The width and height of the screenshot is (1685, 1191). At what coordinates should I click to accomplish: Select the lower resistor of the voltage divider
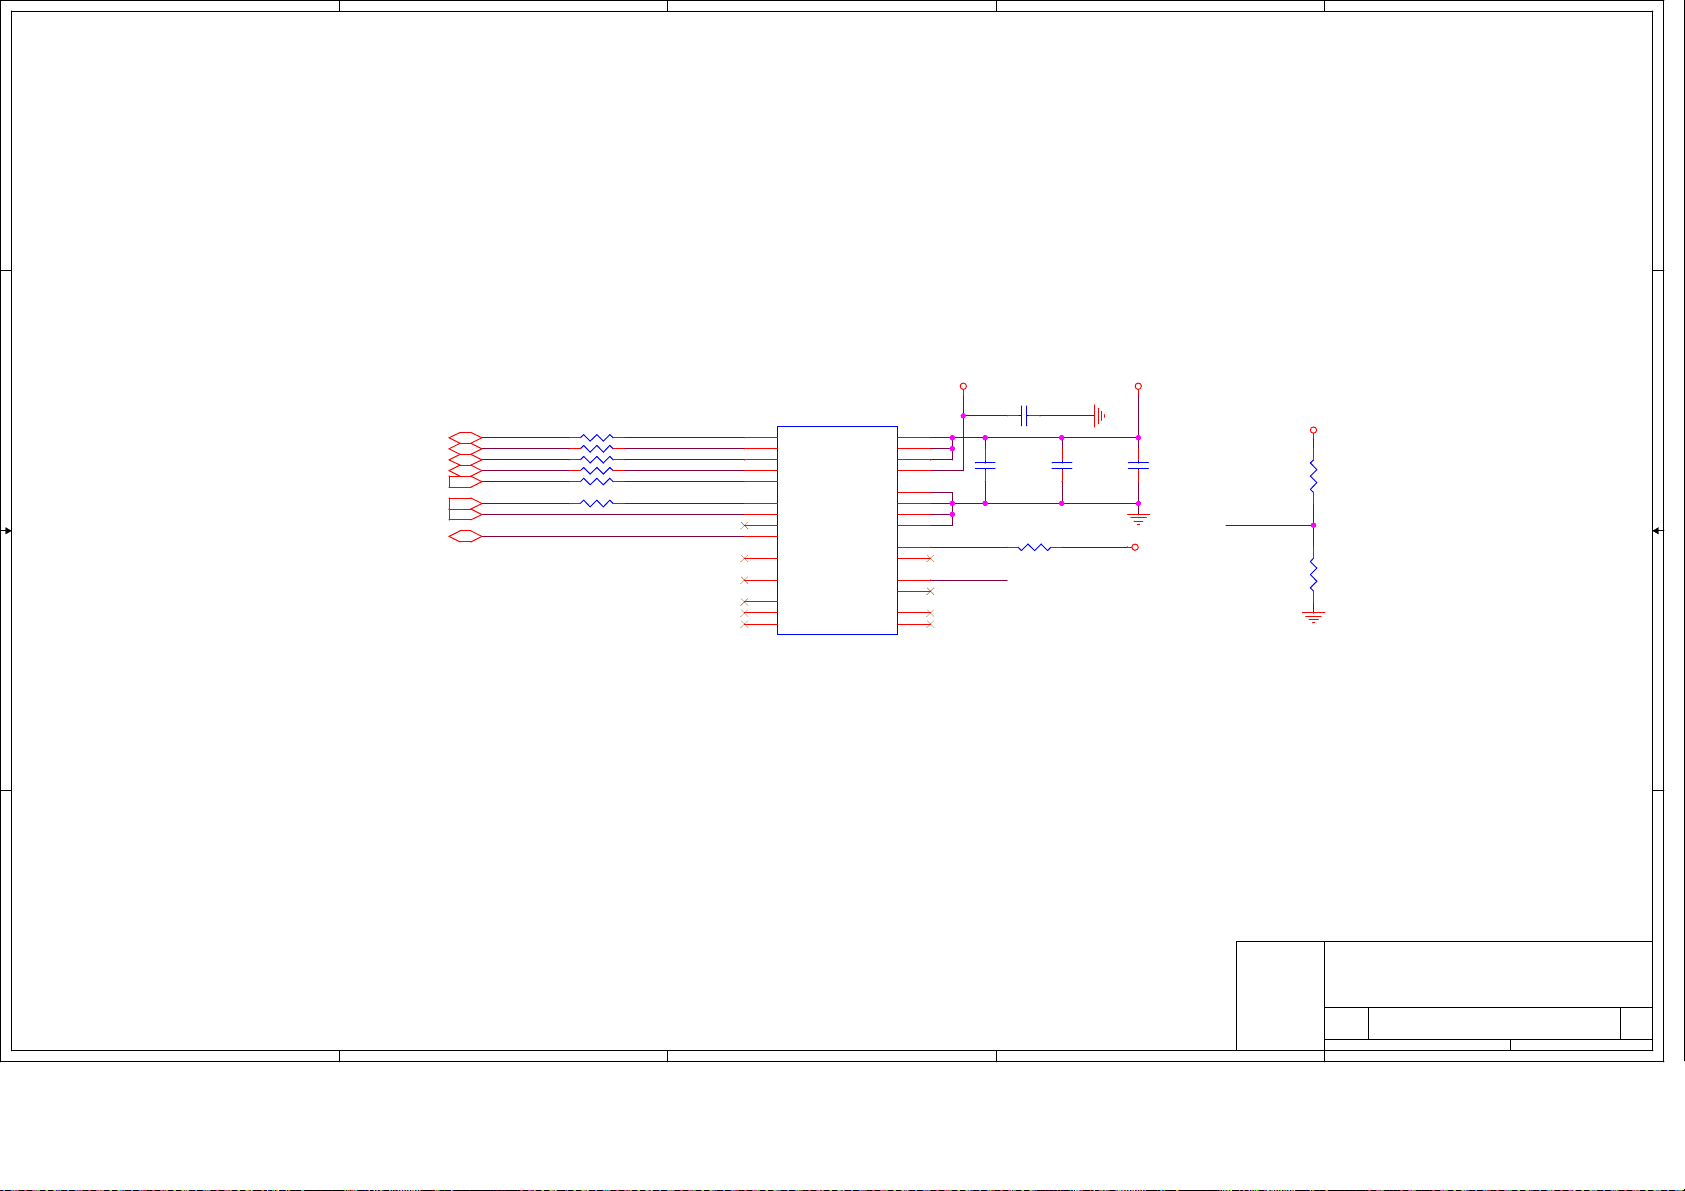click(x=1313, y=575)
